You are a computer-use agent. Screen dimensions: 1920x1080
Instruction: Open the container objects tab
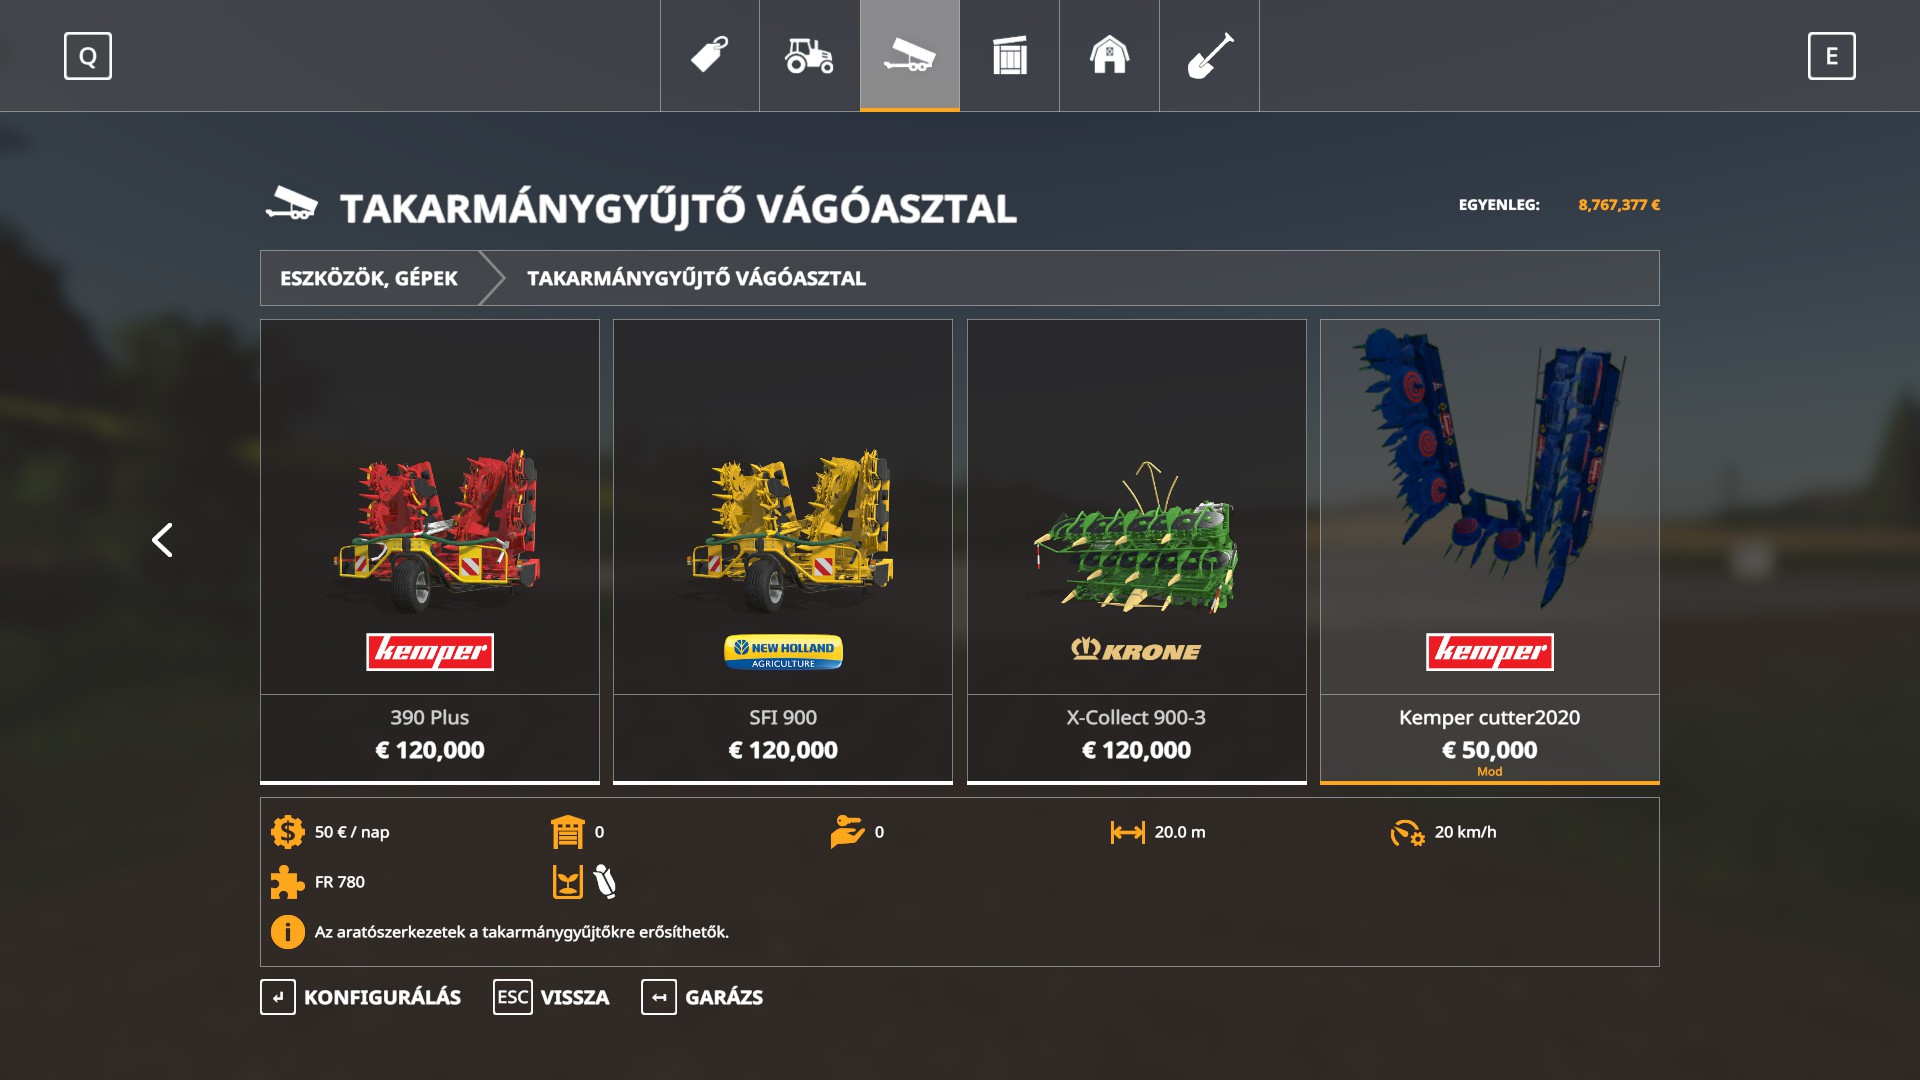pyautogui.click(x=1010, y=55)
